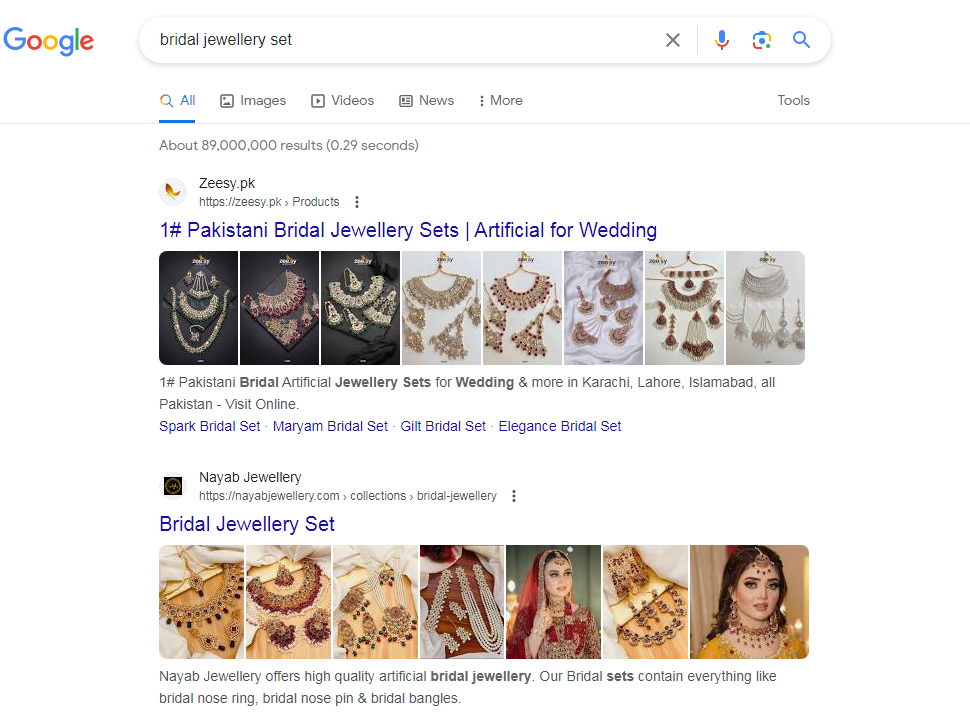The image size is (970, 723).
Task: Click the Zeesy.pk site favicon
Action: [173, 192]
